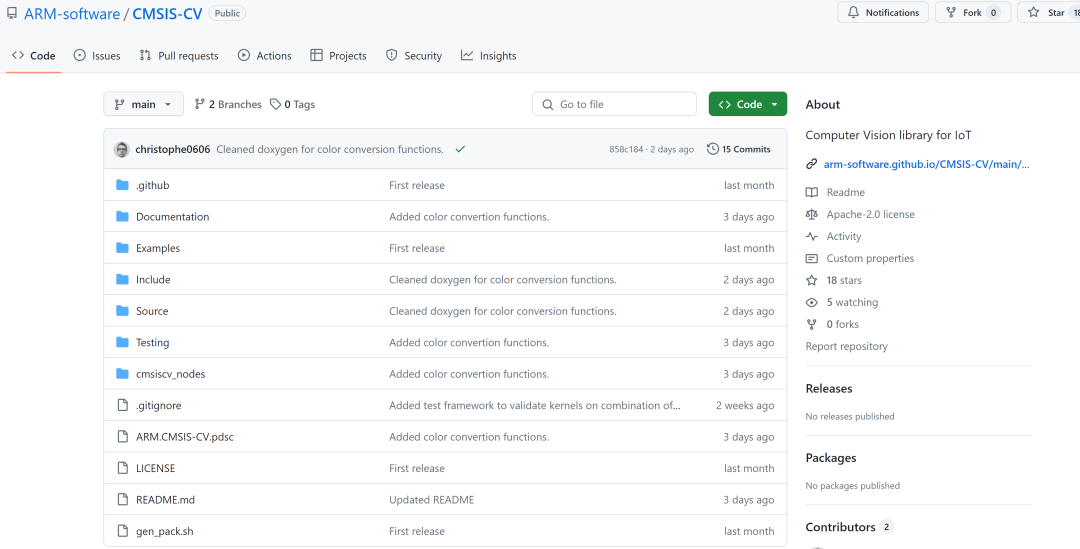The height and width of the screenshot is (549, 1080).
Task: Click the fork icon next to 0 forks
Action: [x=812, y=324]
